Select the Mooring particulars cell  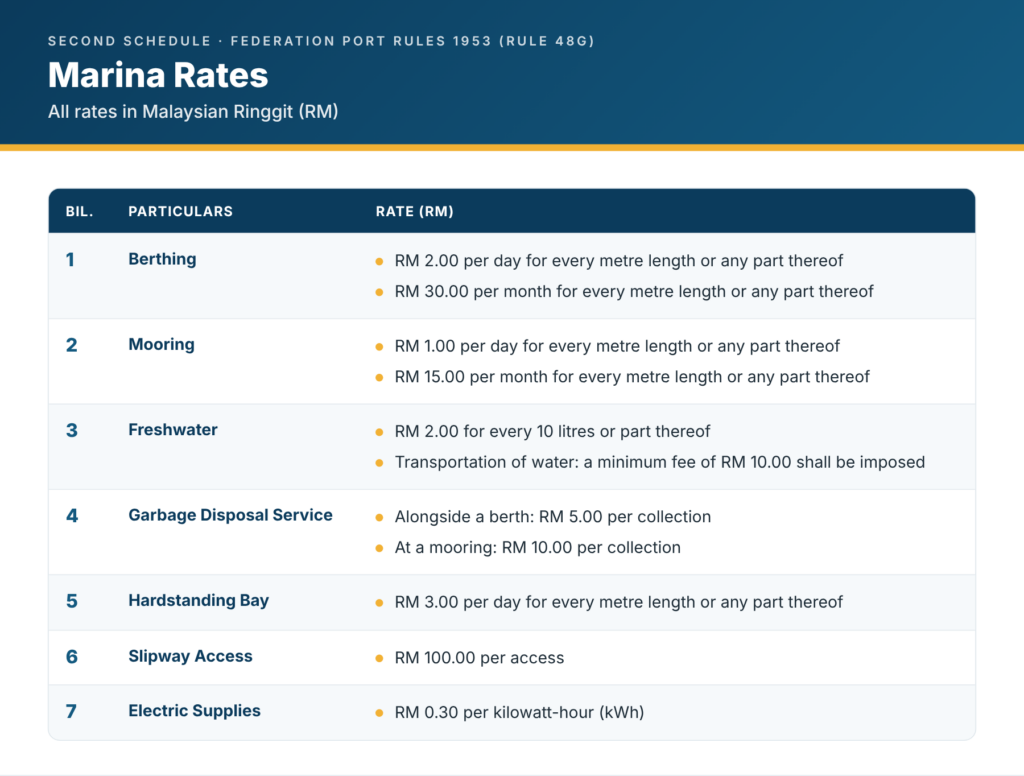(x=161, y=344)
